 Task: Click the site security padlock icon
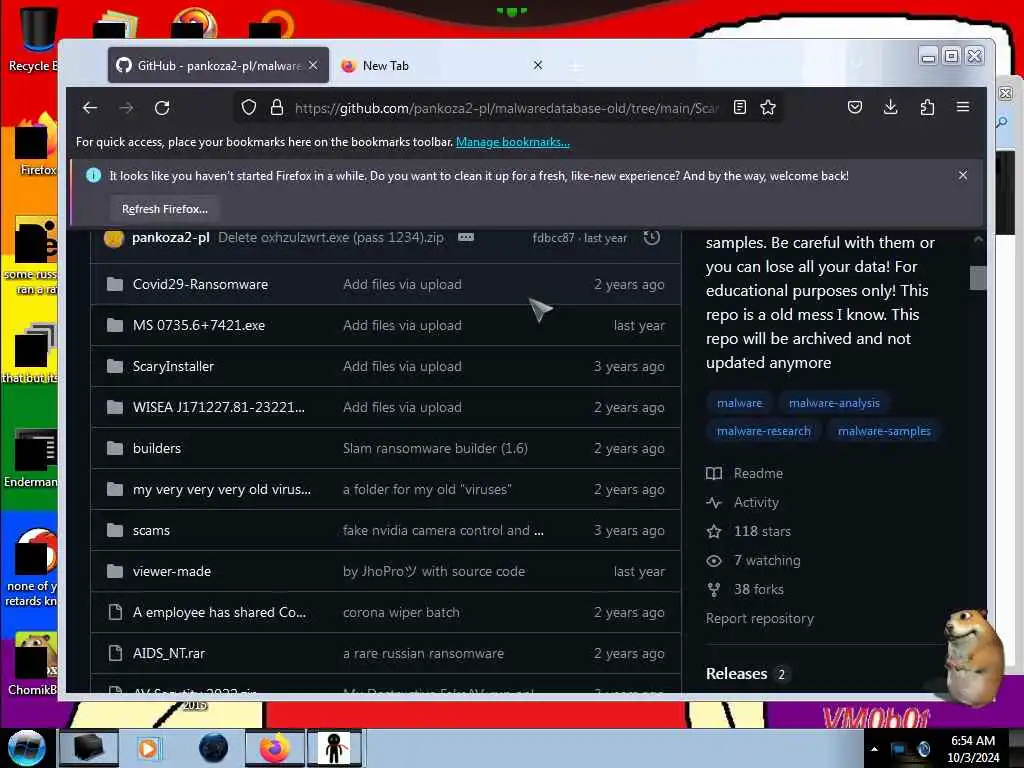click(277, 107)
